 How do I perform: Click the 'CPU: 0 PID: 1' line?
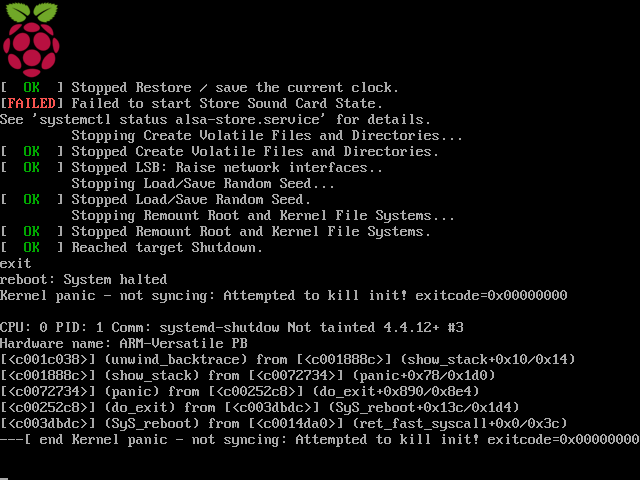click(232, 327)
